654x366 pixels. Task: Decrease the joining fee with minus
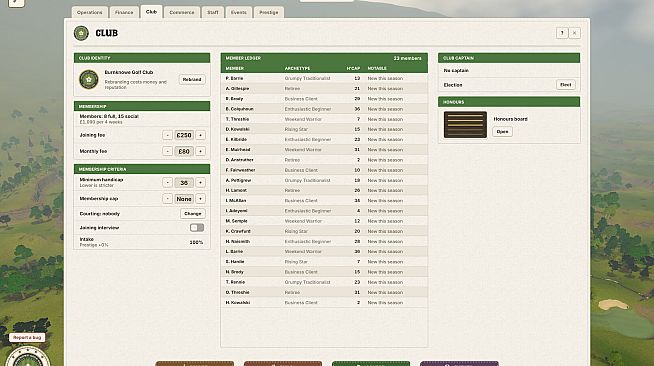tap(167, 135)
